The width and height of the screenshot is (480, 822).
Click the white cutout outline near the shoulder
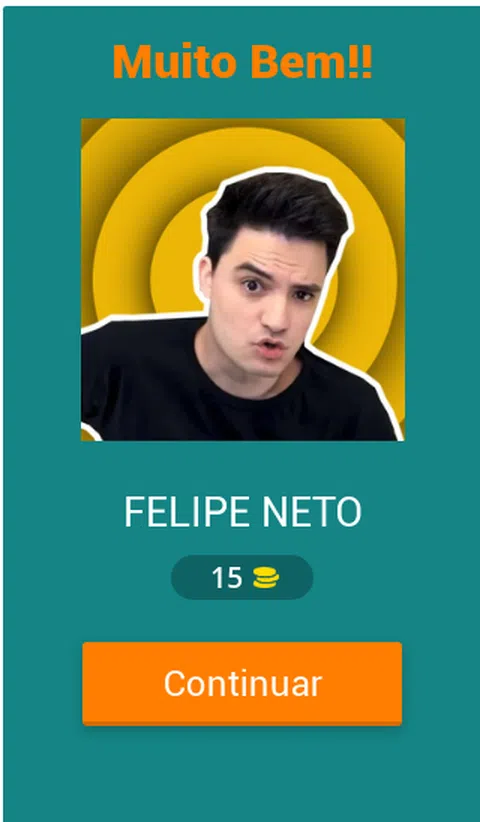141,318
